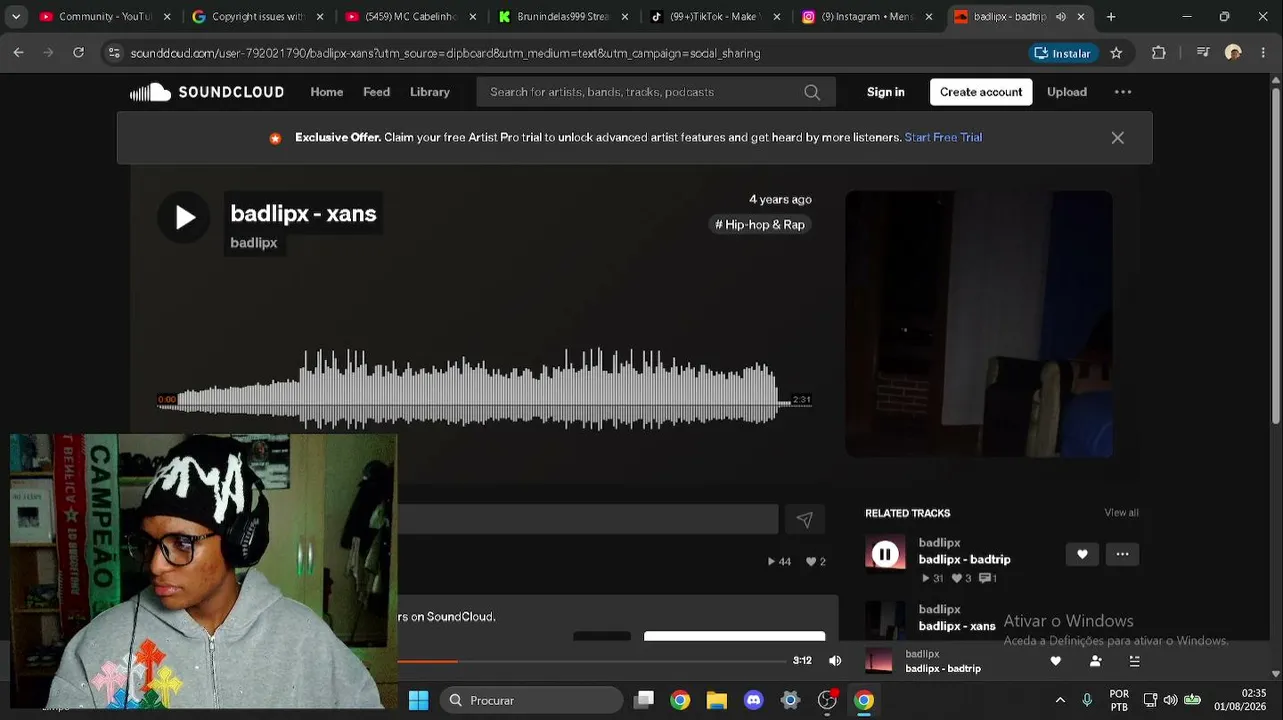Viewport: 1283px width, 720px height.
Task: Open the SoundCloud more options menu
Action: [x=1123, y=92]
